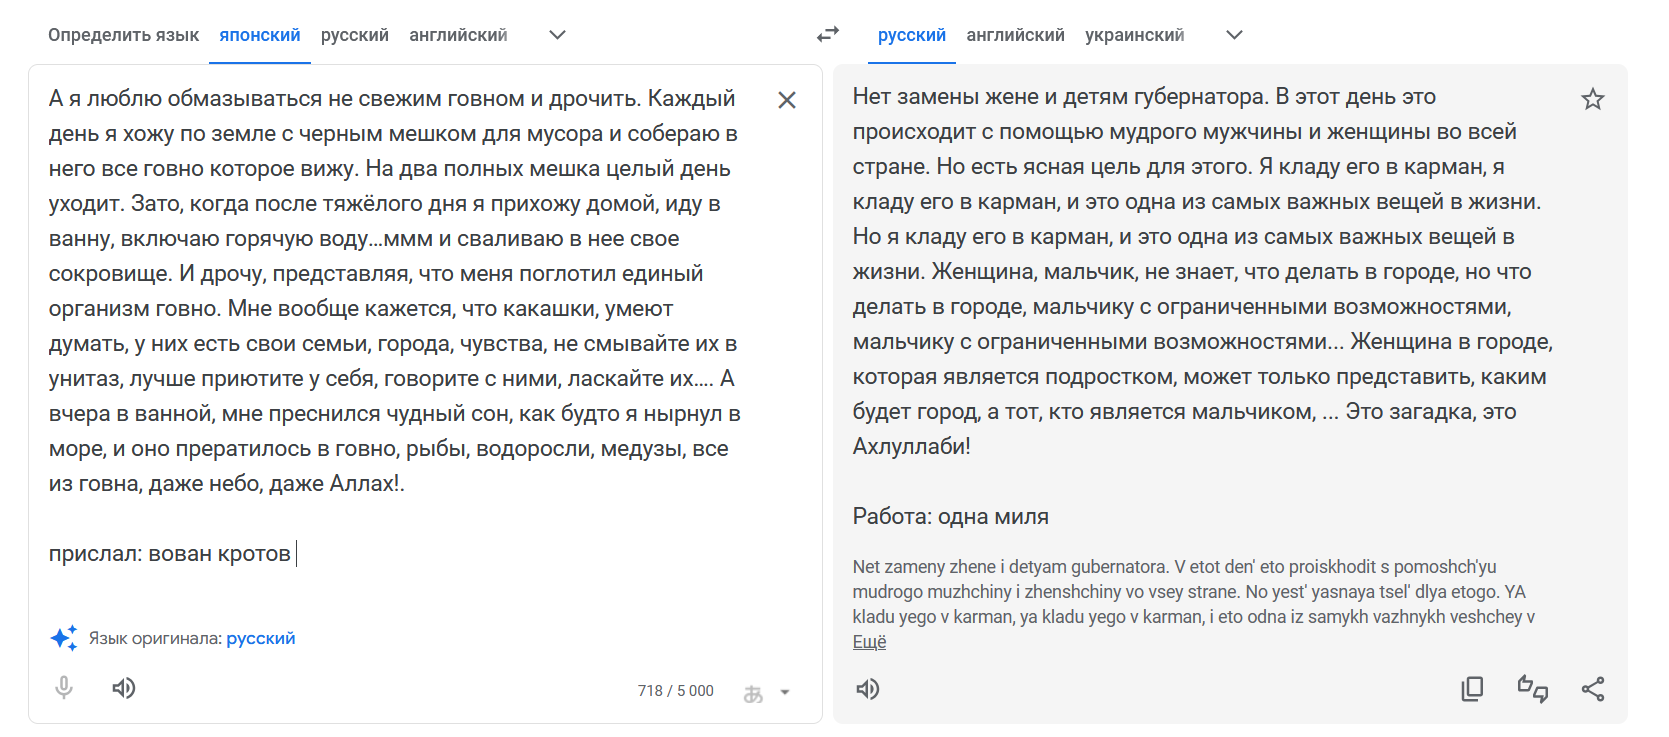This screenshot has width=1669, height=737.
Task: Switch source language to английский
Action: pyautogui.click(x=458, y=35)
